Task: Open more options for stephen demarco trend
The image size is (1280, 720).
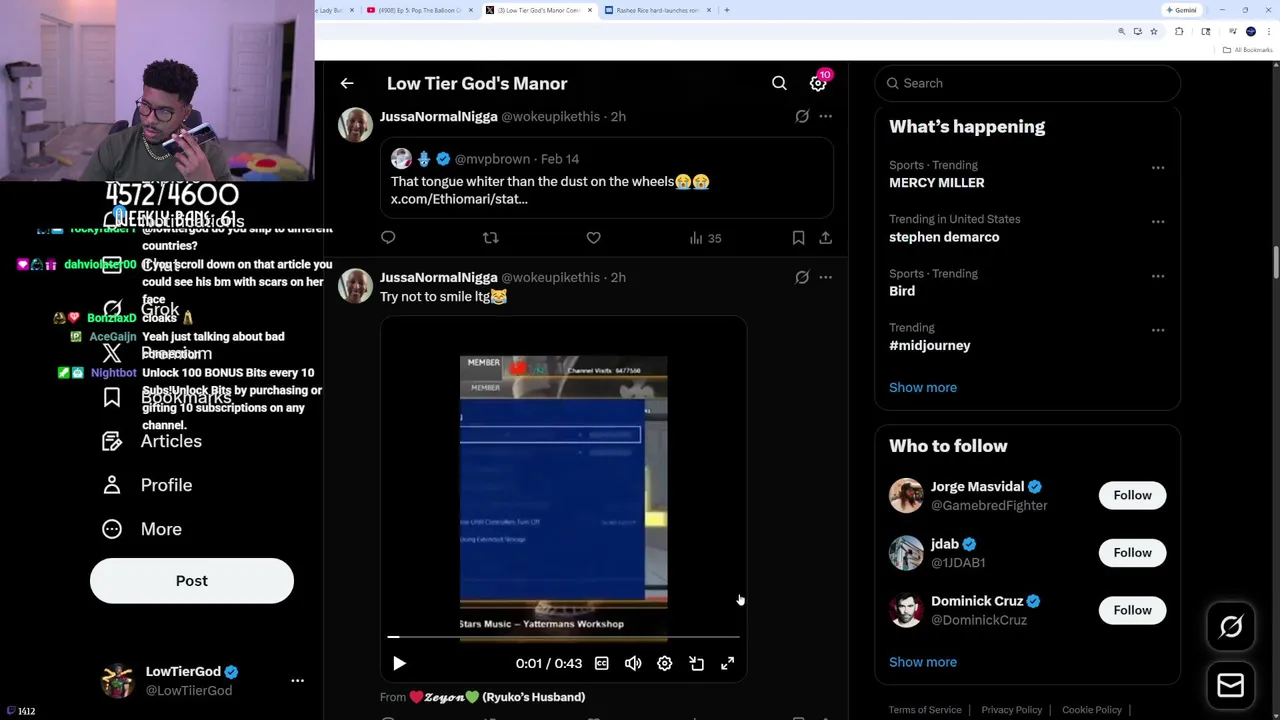Action: pos(1158,222)
